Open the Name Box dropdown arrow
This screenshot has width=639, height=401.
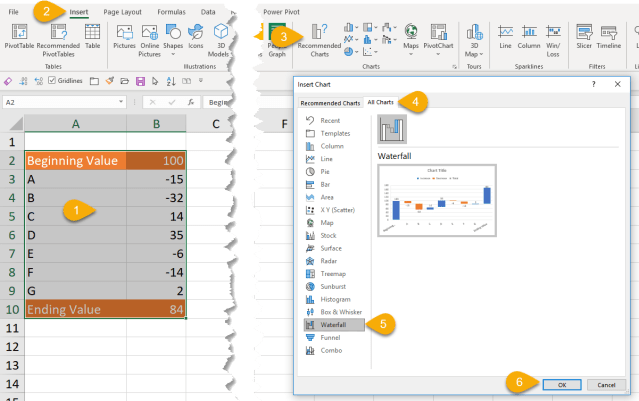(121, 102)
